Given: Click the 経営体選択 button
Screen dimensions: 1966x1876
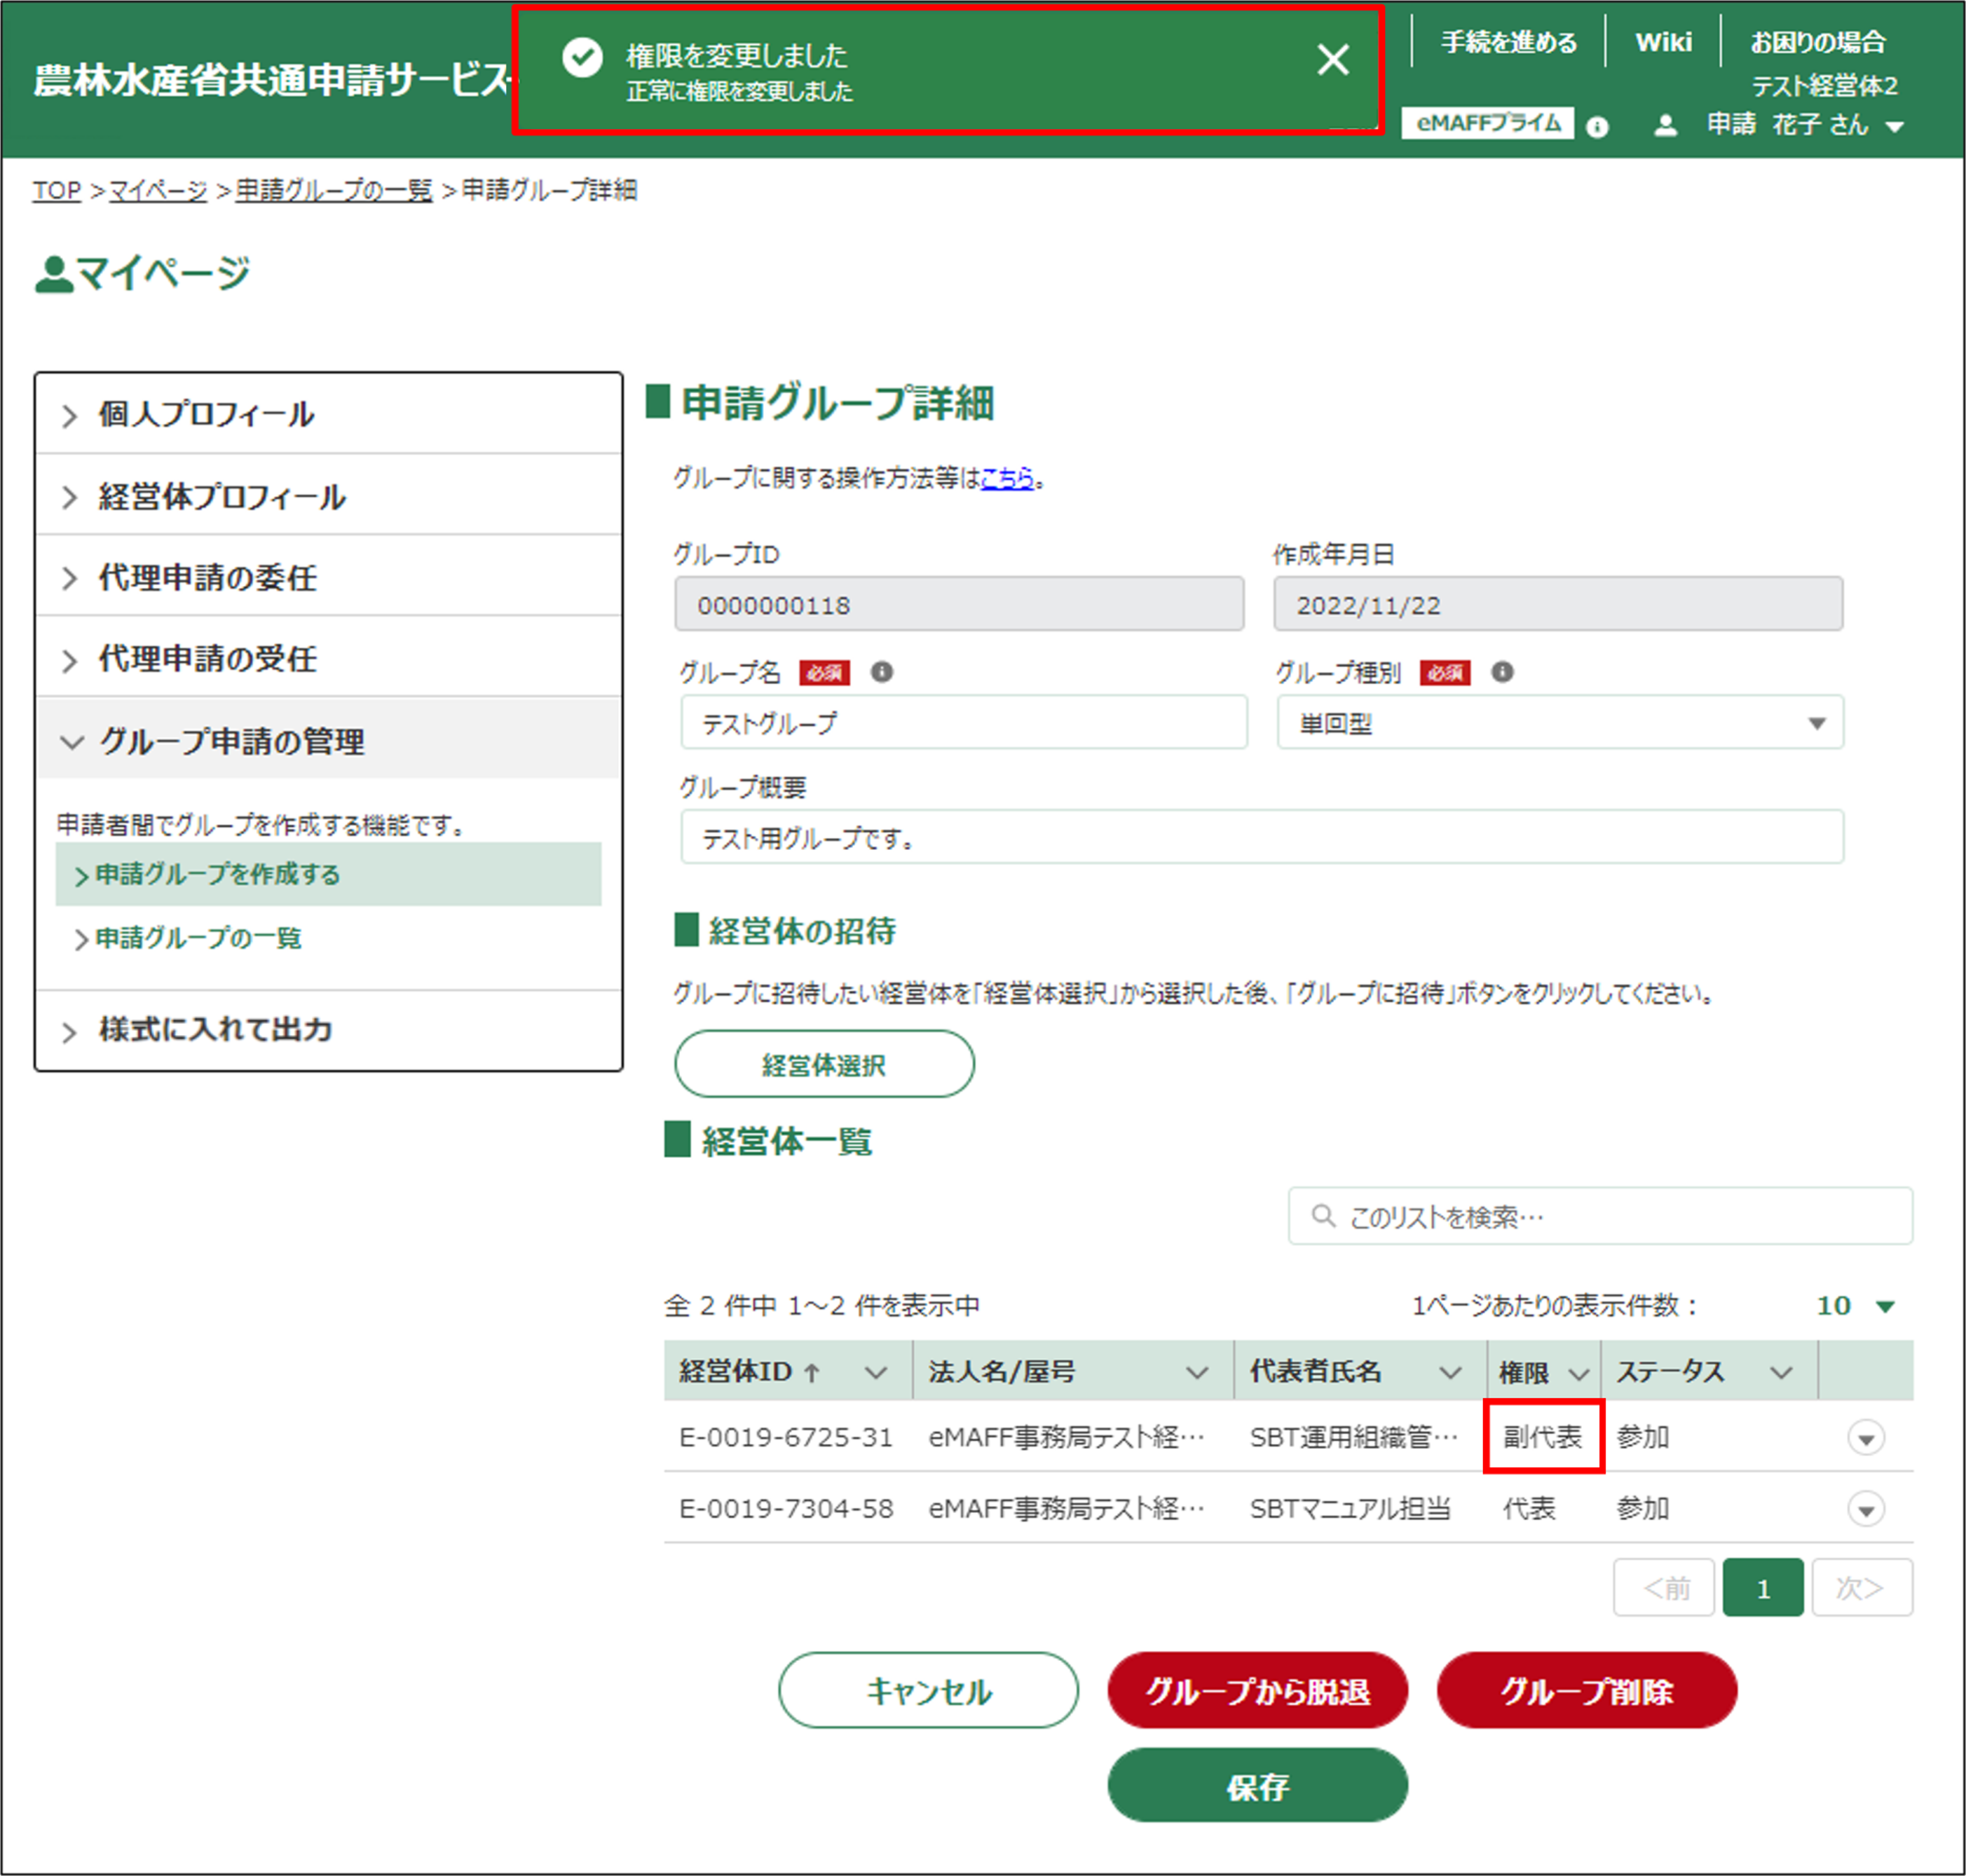Looking at the screenshot, I should click(x=824, y=1065).
